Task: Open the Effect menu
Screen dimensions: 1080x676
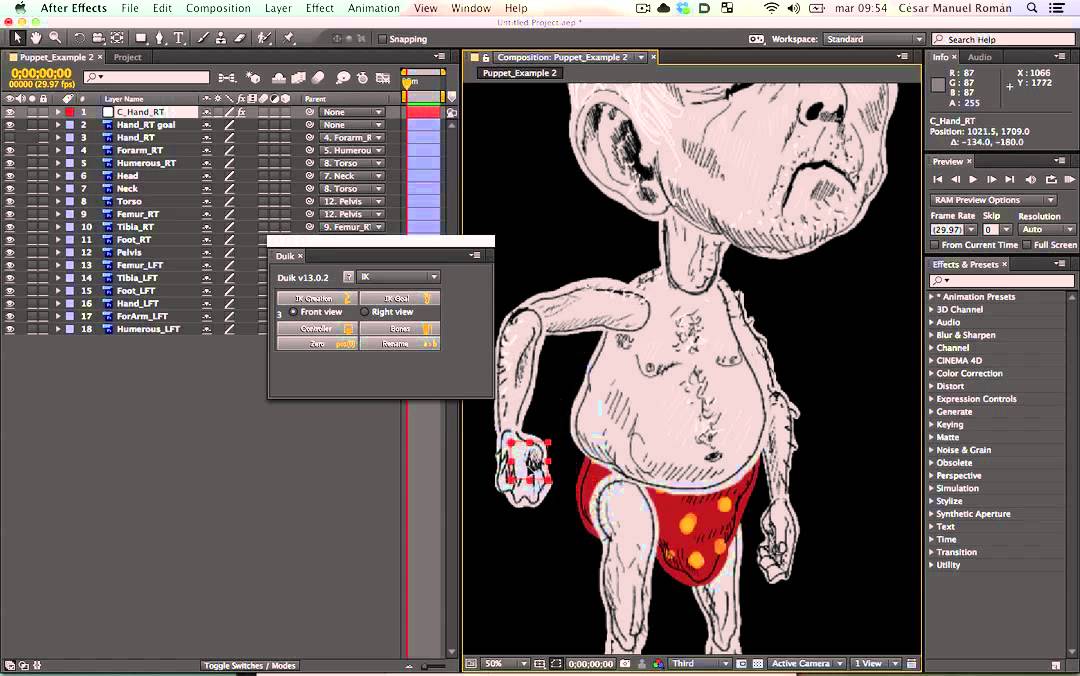Action: pos(320,8)
